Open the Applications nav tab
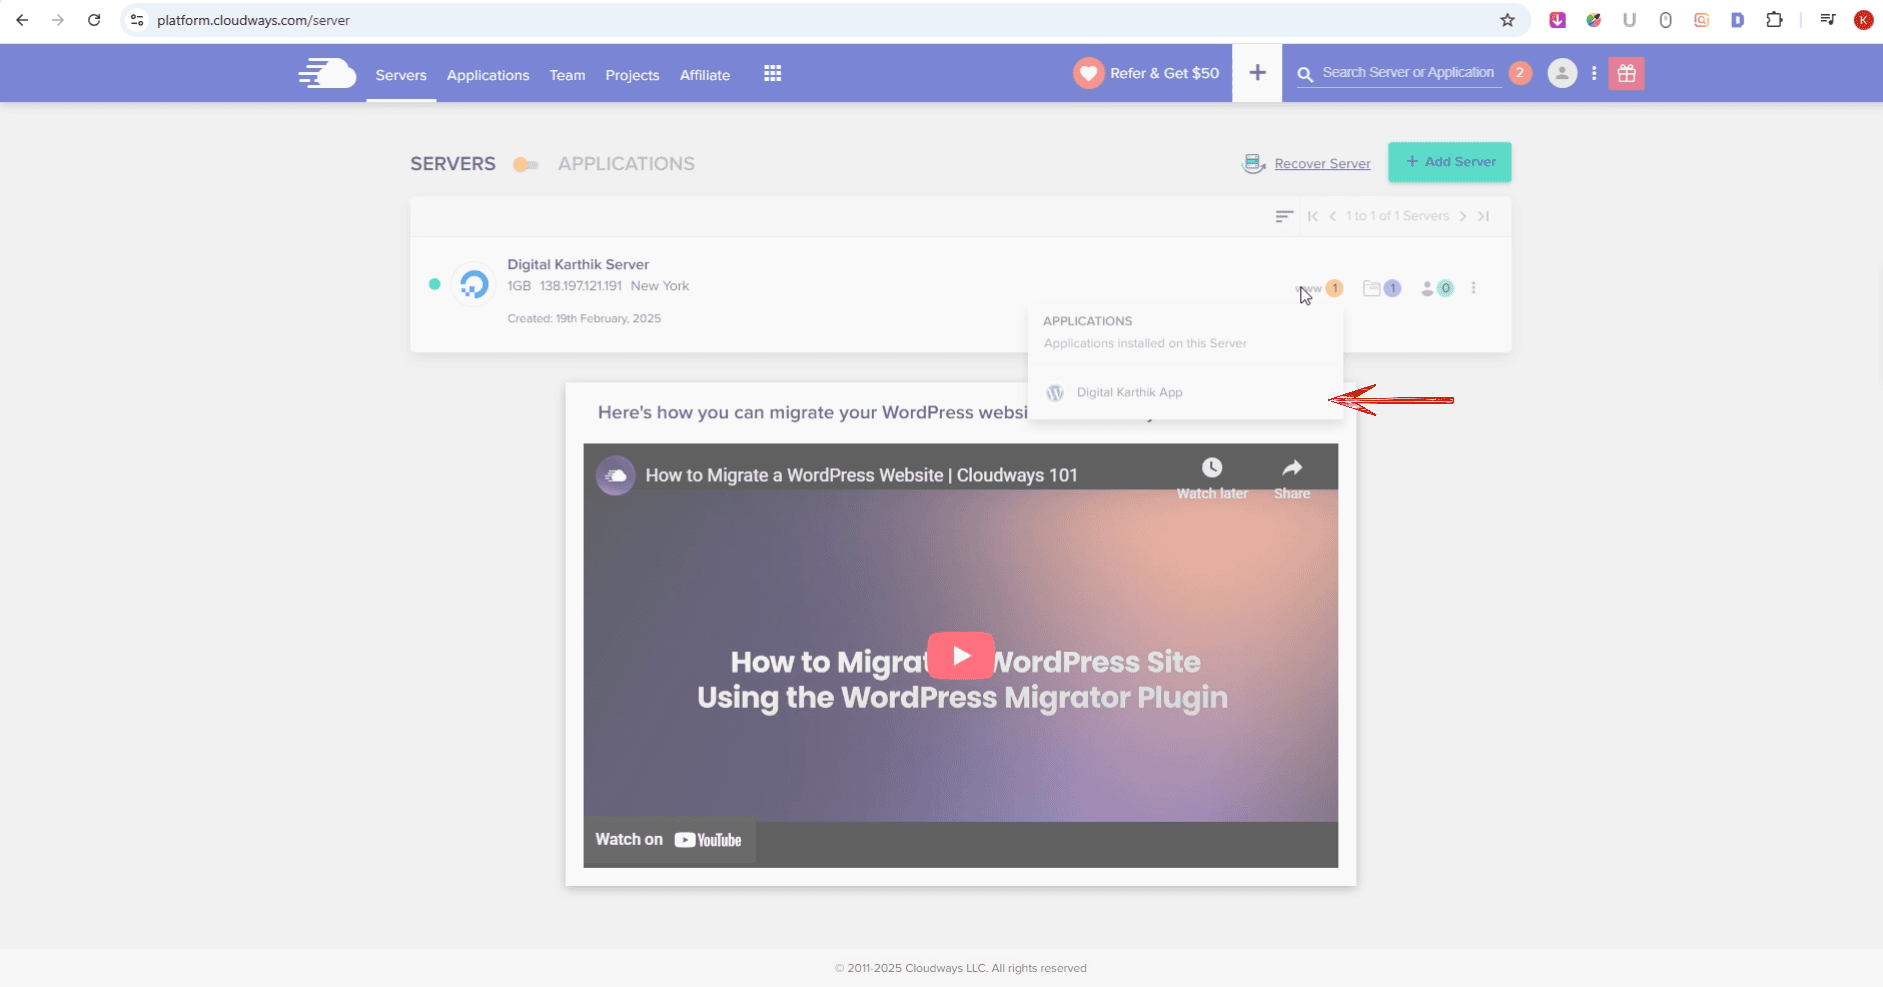The height and width of the screenshot is (987, 1883). (x=488, y=75)
